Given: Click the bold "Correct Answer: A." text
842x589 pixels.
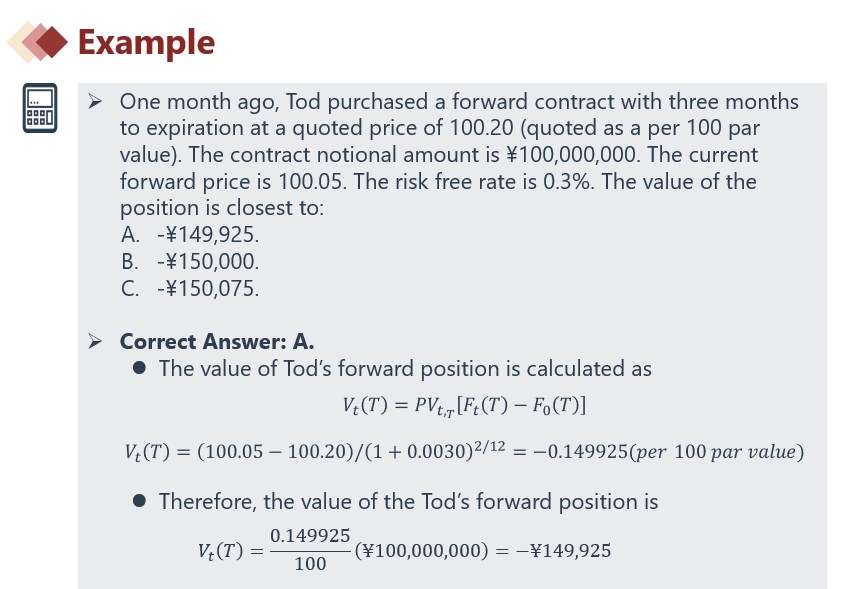Looking at the screenshot, I should [217, 342].
